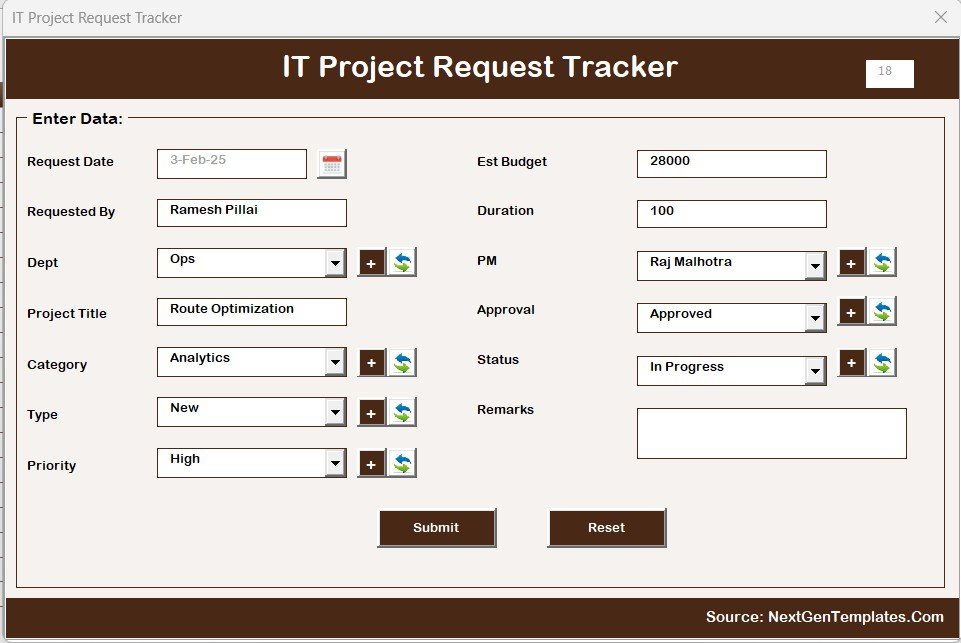Add new Status using plus icon
The width and height of the screenshot is (961, 643).
pos(851,363)
